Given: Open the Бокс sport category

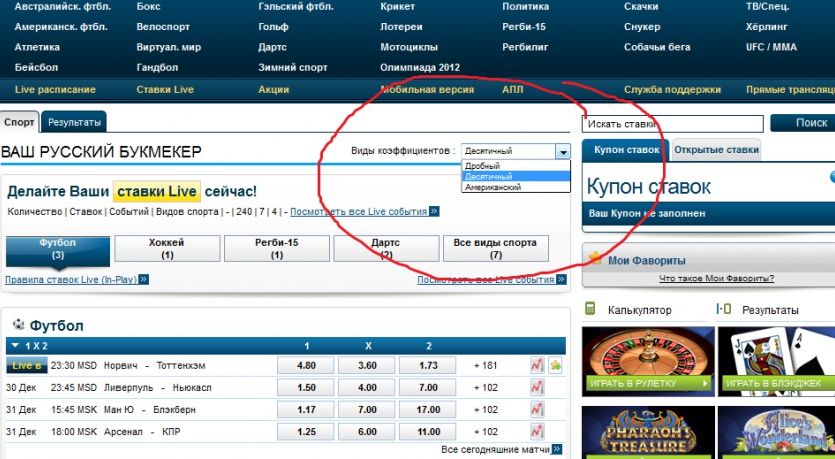Looking at the screenshot, I should click(148, 7).
